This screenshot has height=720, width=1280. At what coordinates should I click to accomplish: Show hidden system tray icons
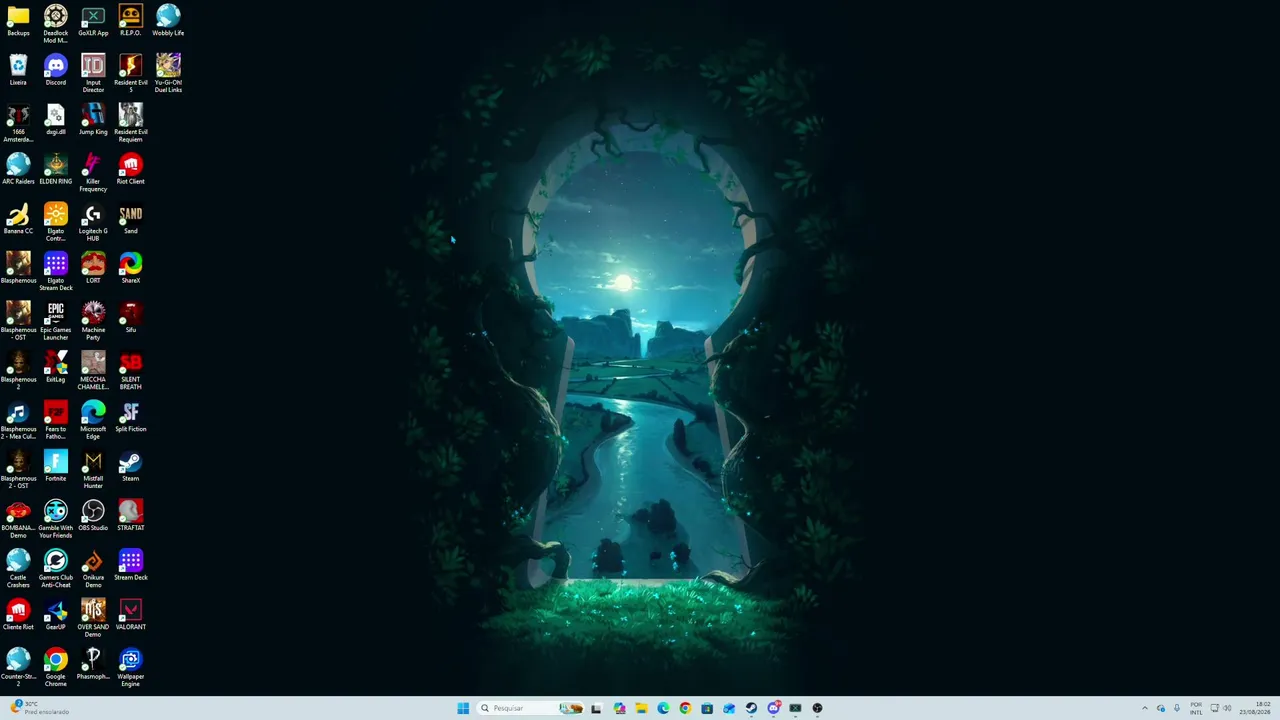point(1145,708)
